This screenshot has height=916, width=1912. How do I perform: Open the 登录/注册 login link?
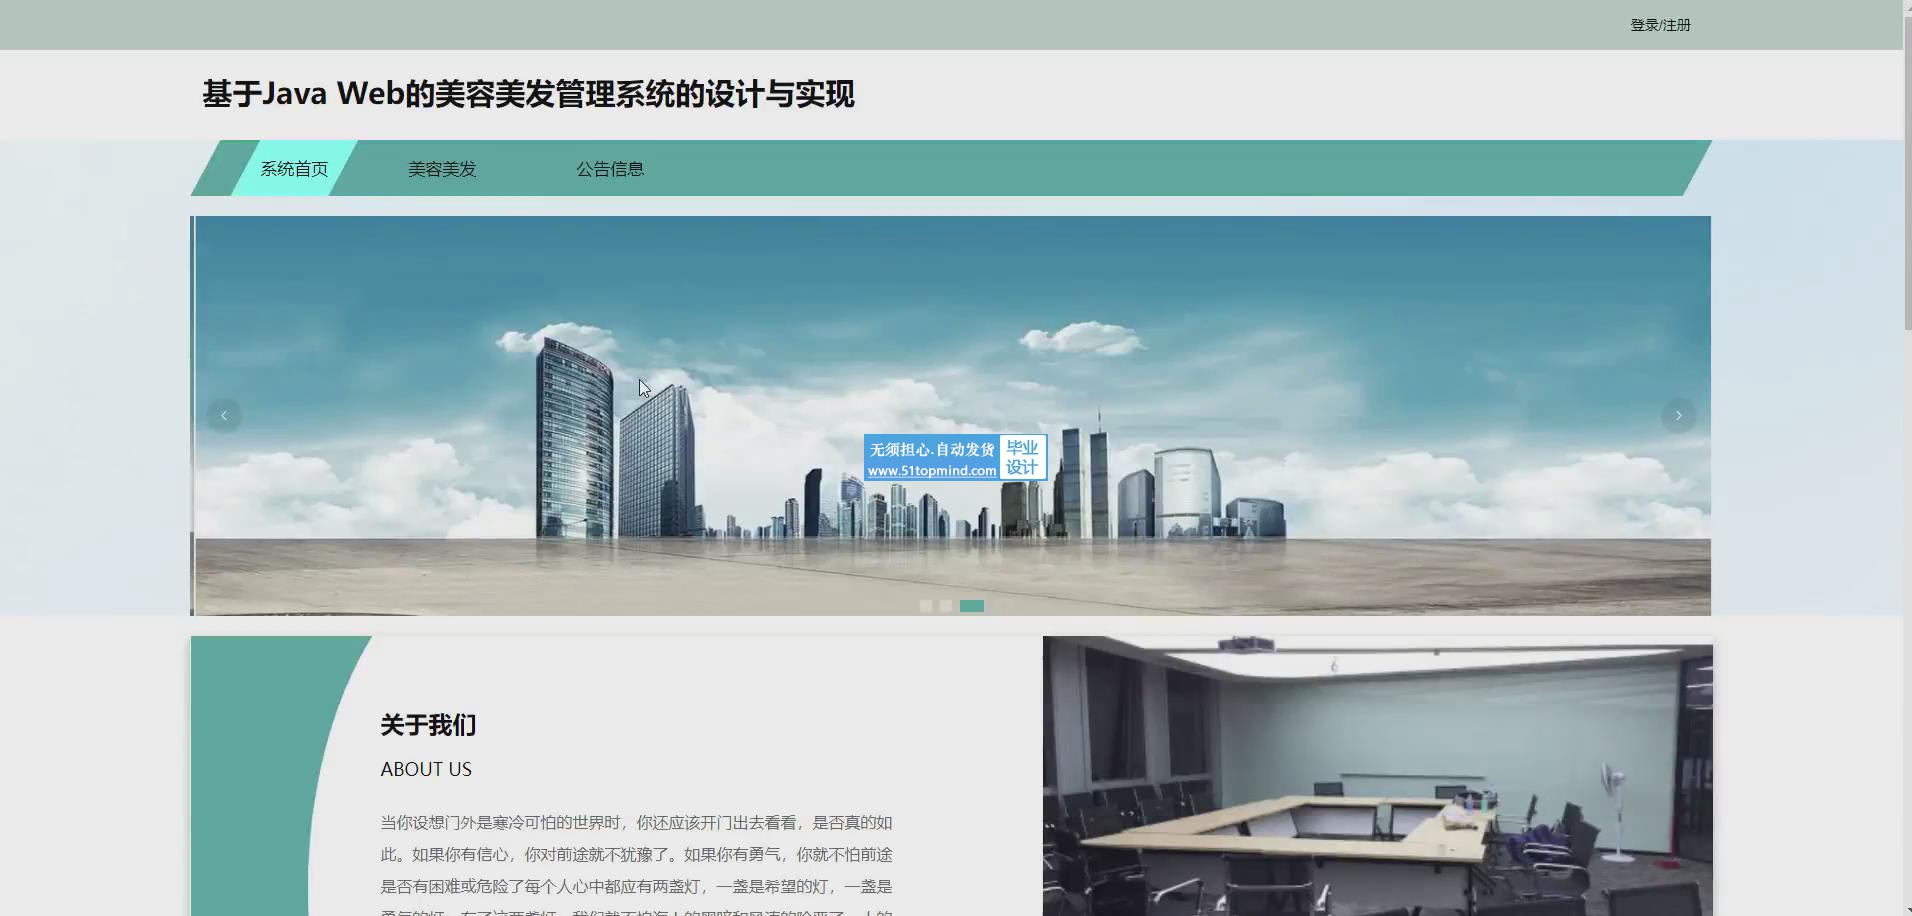(1660, 25)
